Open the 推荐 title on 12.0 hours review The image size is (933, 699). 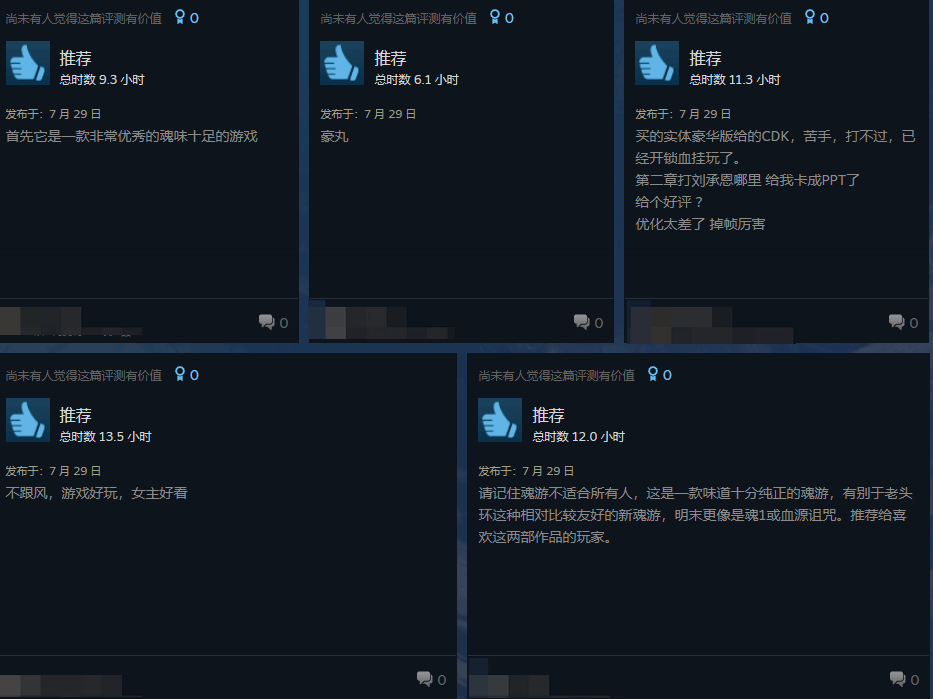point(548,415)
